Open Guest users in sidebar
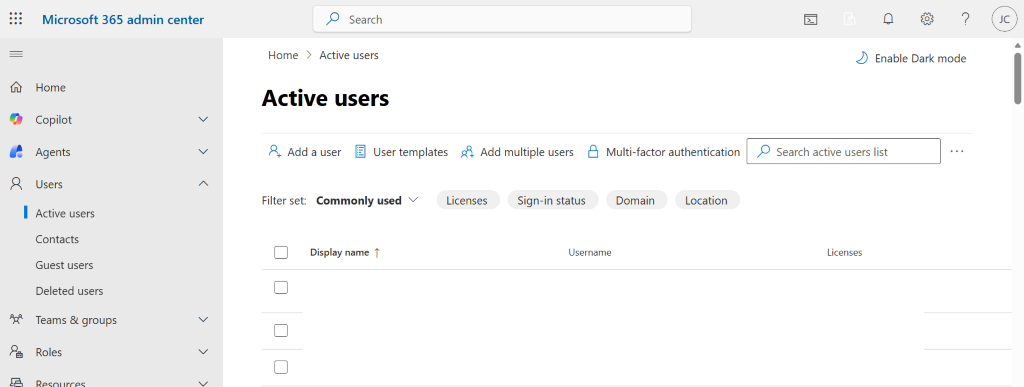Image resolution: width=1024 pixels, height=387 pixels. pyautogui.click(x=64, y=265)
